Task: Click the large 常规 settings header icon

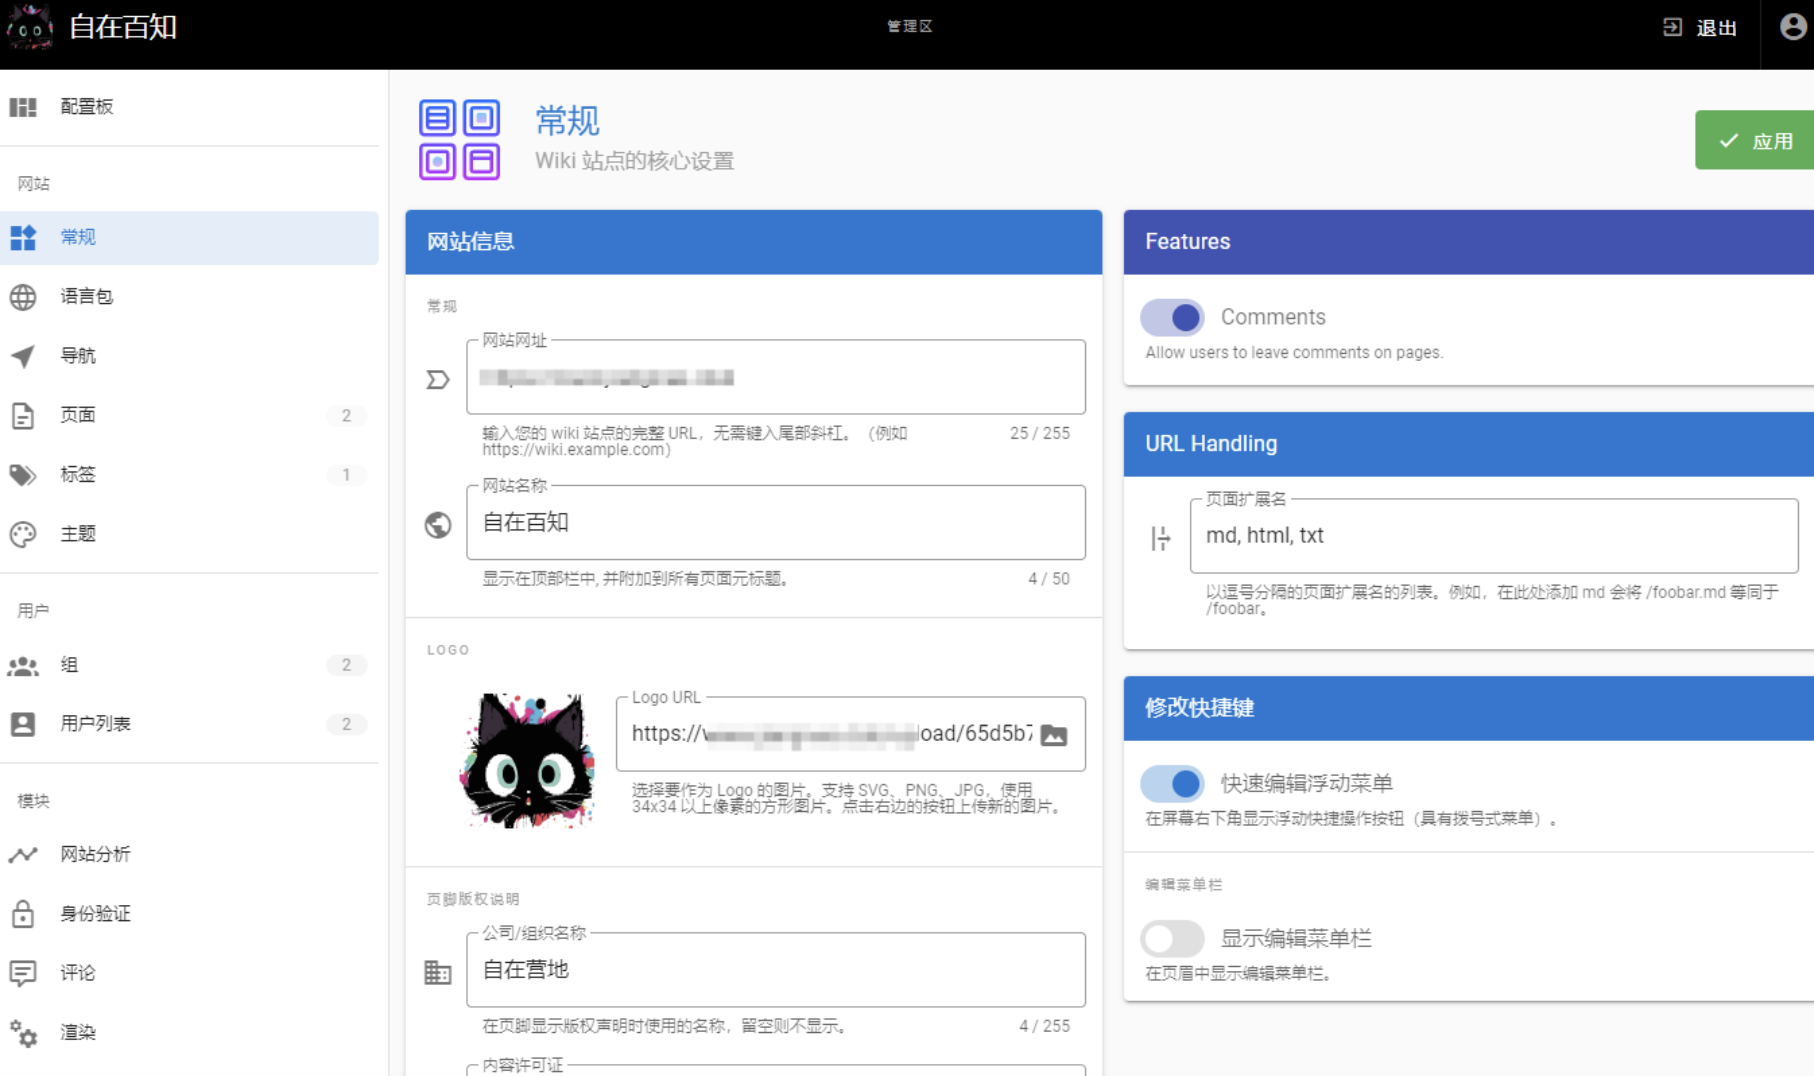Action: (x=460, y=140)
